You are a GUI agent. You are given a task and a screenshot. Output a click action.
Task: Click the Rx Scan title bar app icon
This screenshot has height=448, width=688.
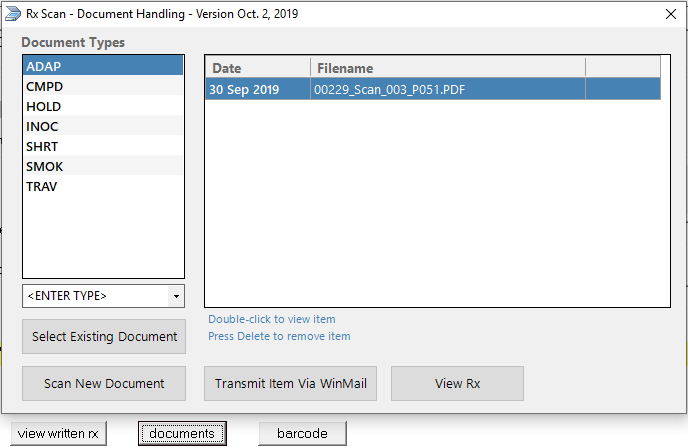[13, 15]
